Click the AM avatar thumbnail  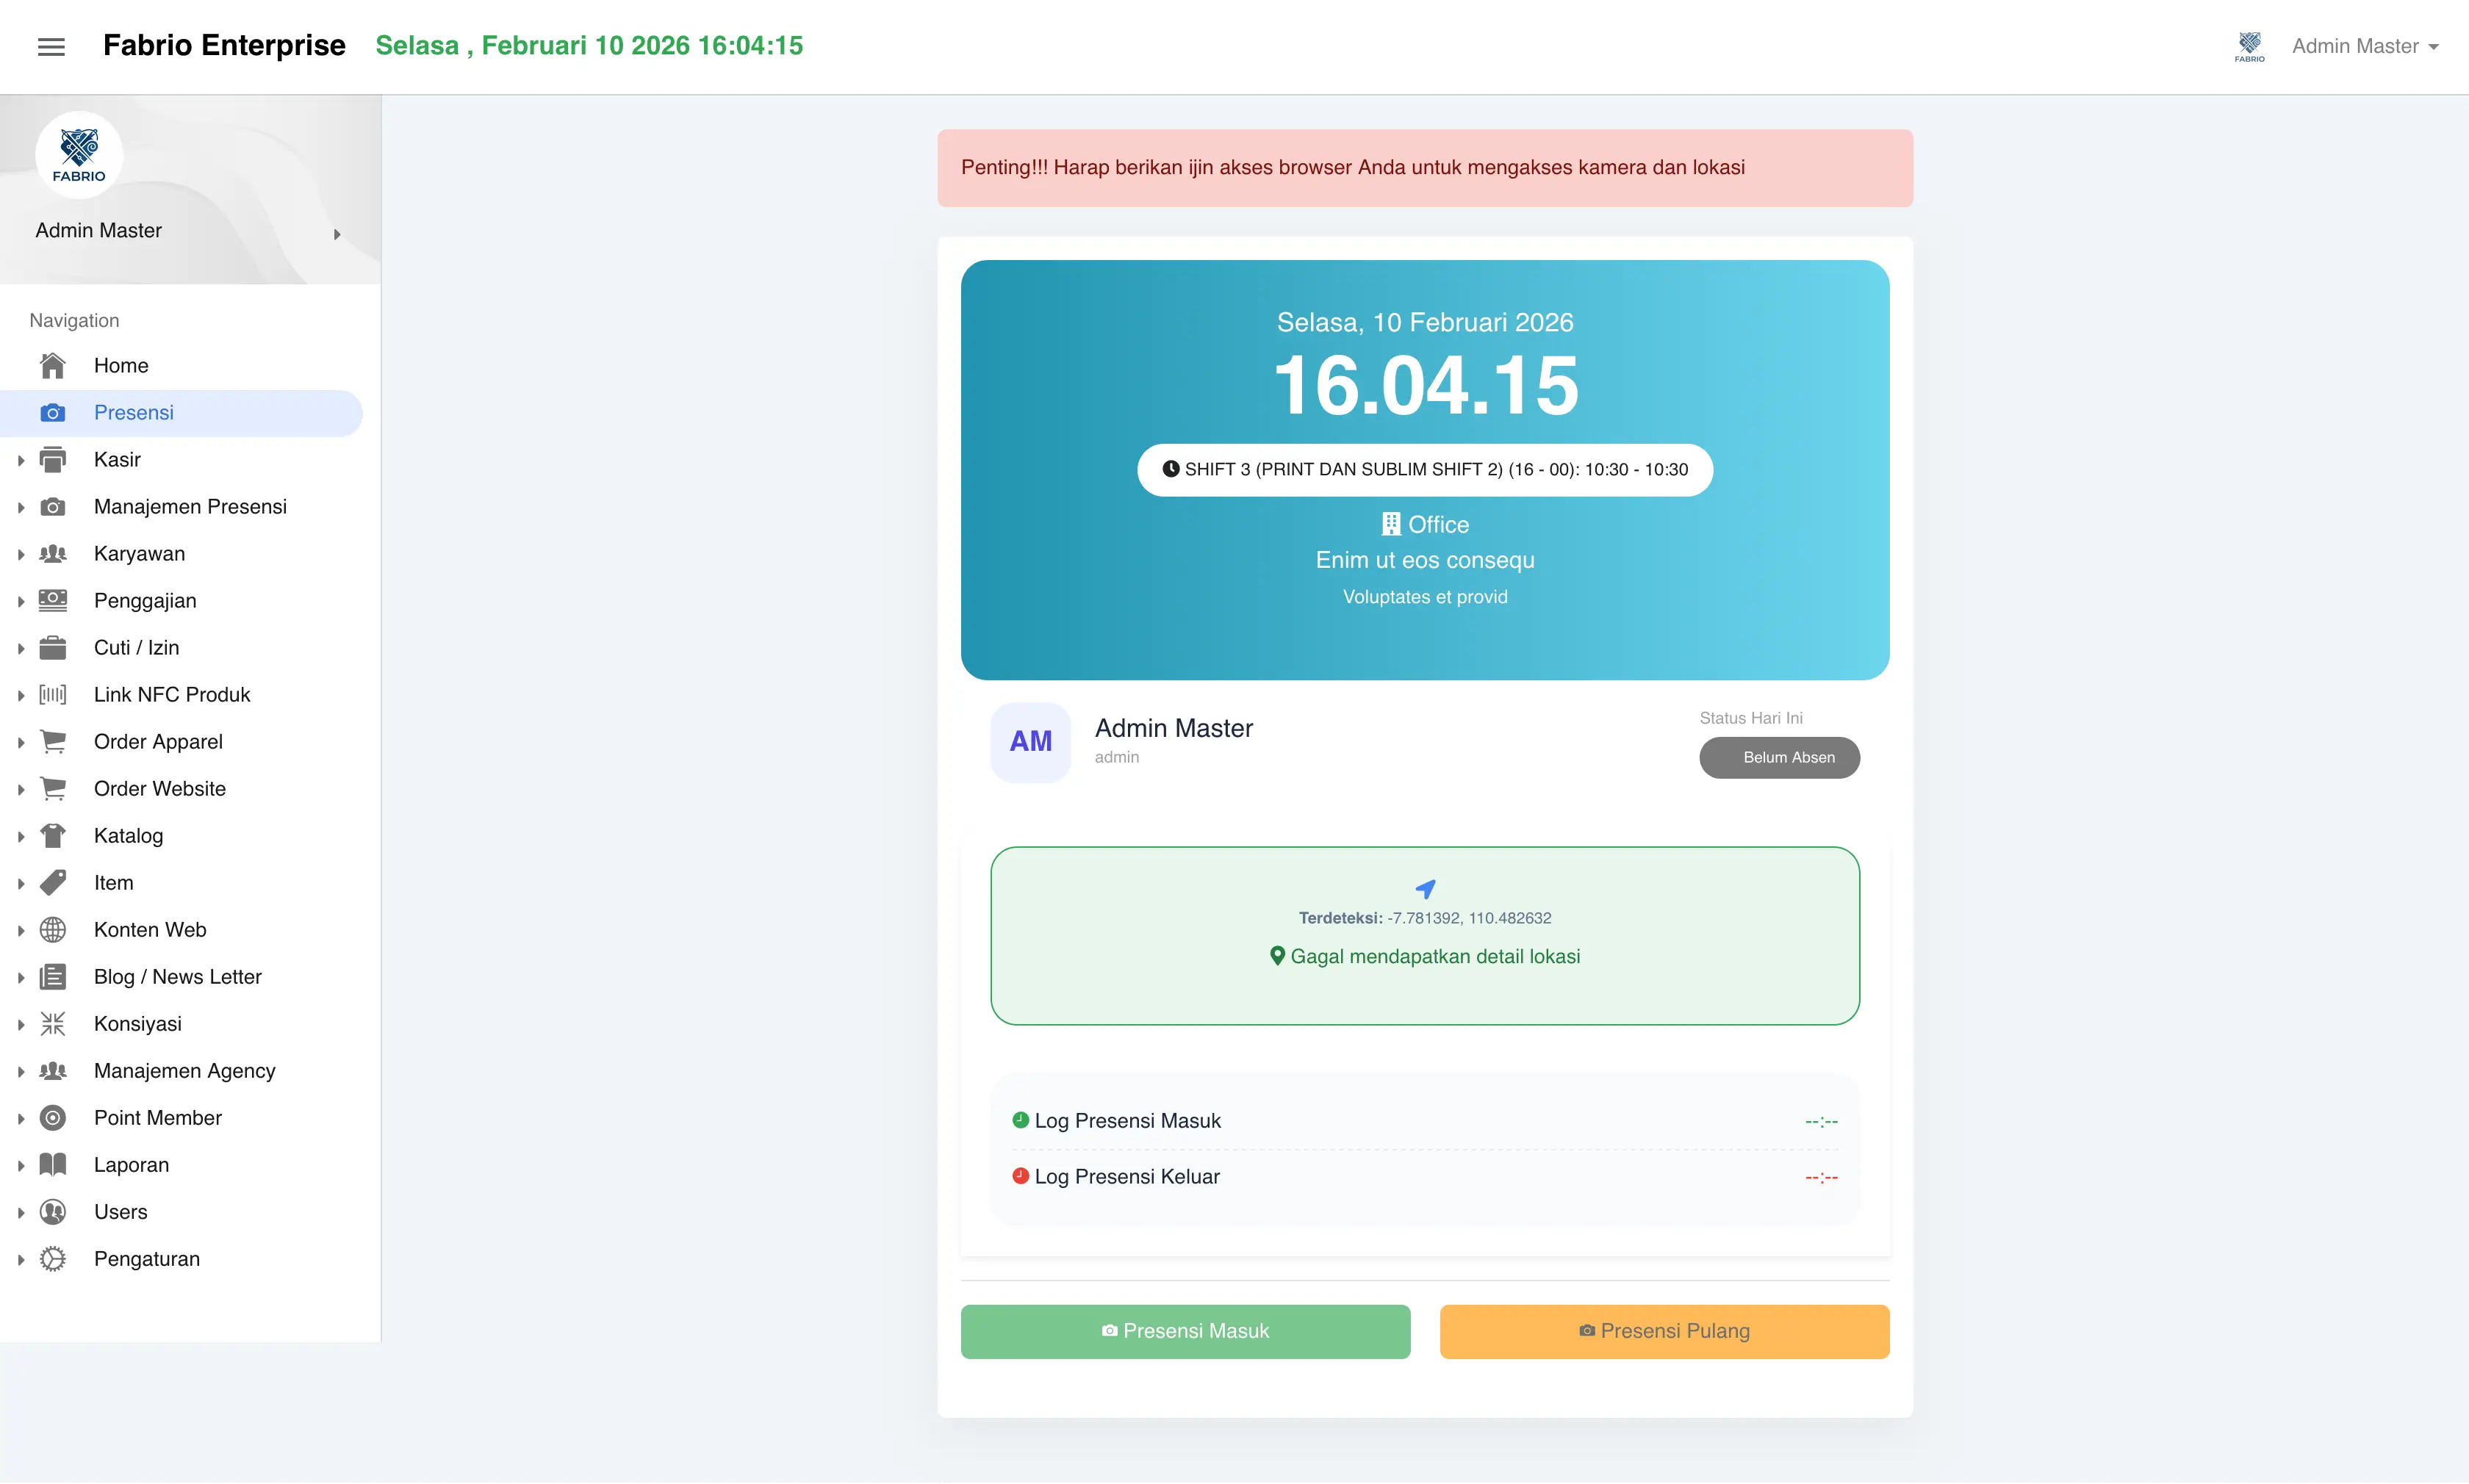pyautogui.click(x=1030, y=742)
